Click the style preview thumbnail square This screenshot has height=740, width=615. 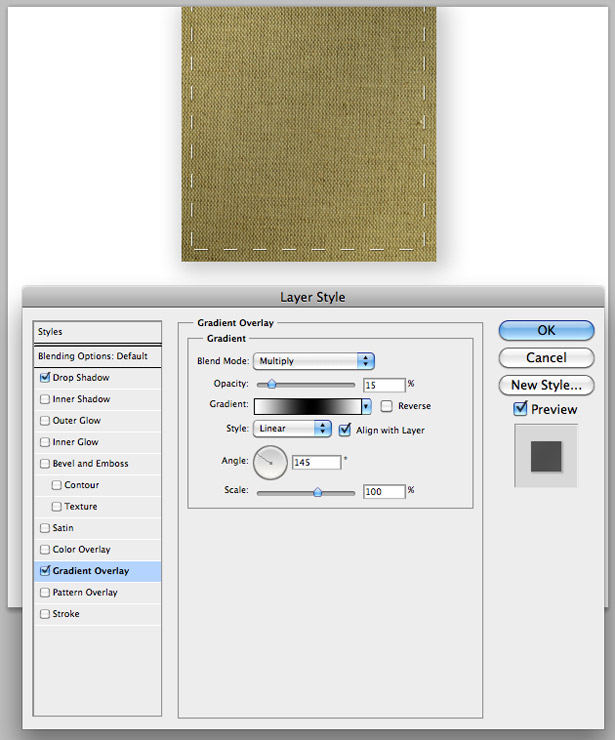pyautogui.click(x=546, y=456)
